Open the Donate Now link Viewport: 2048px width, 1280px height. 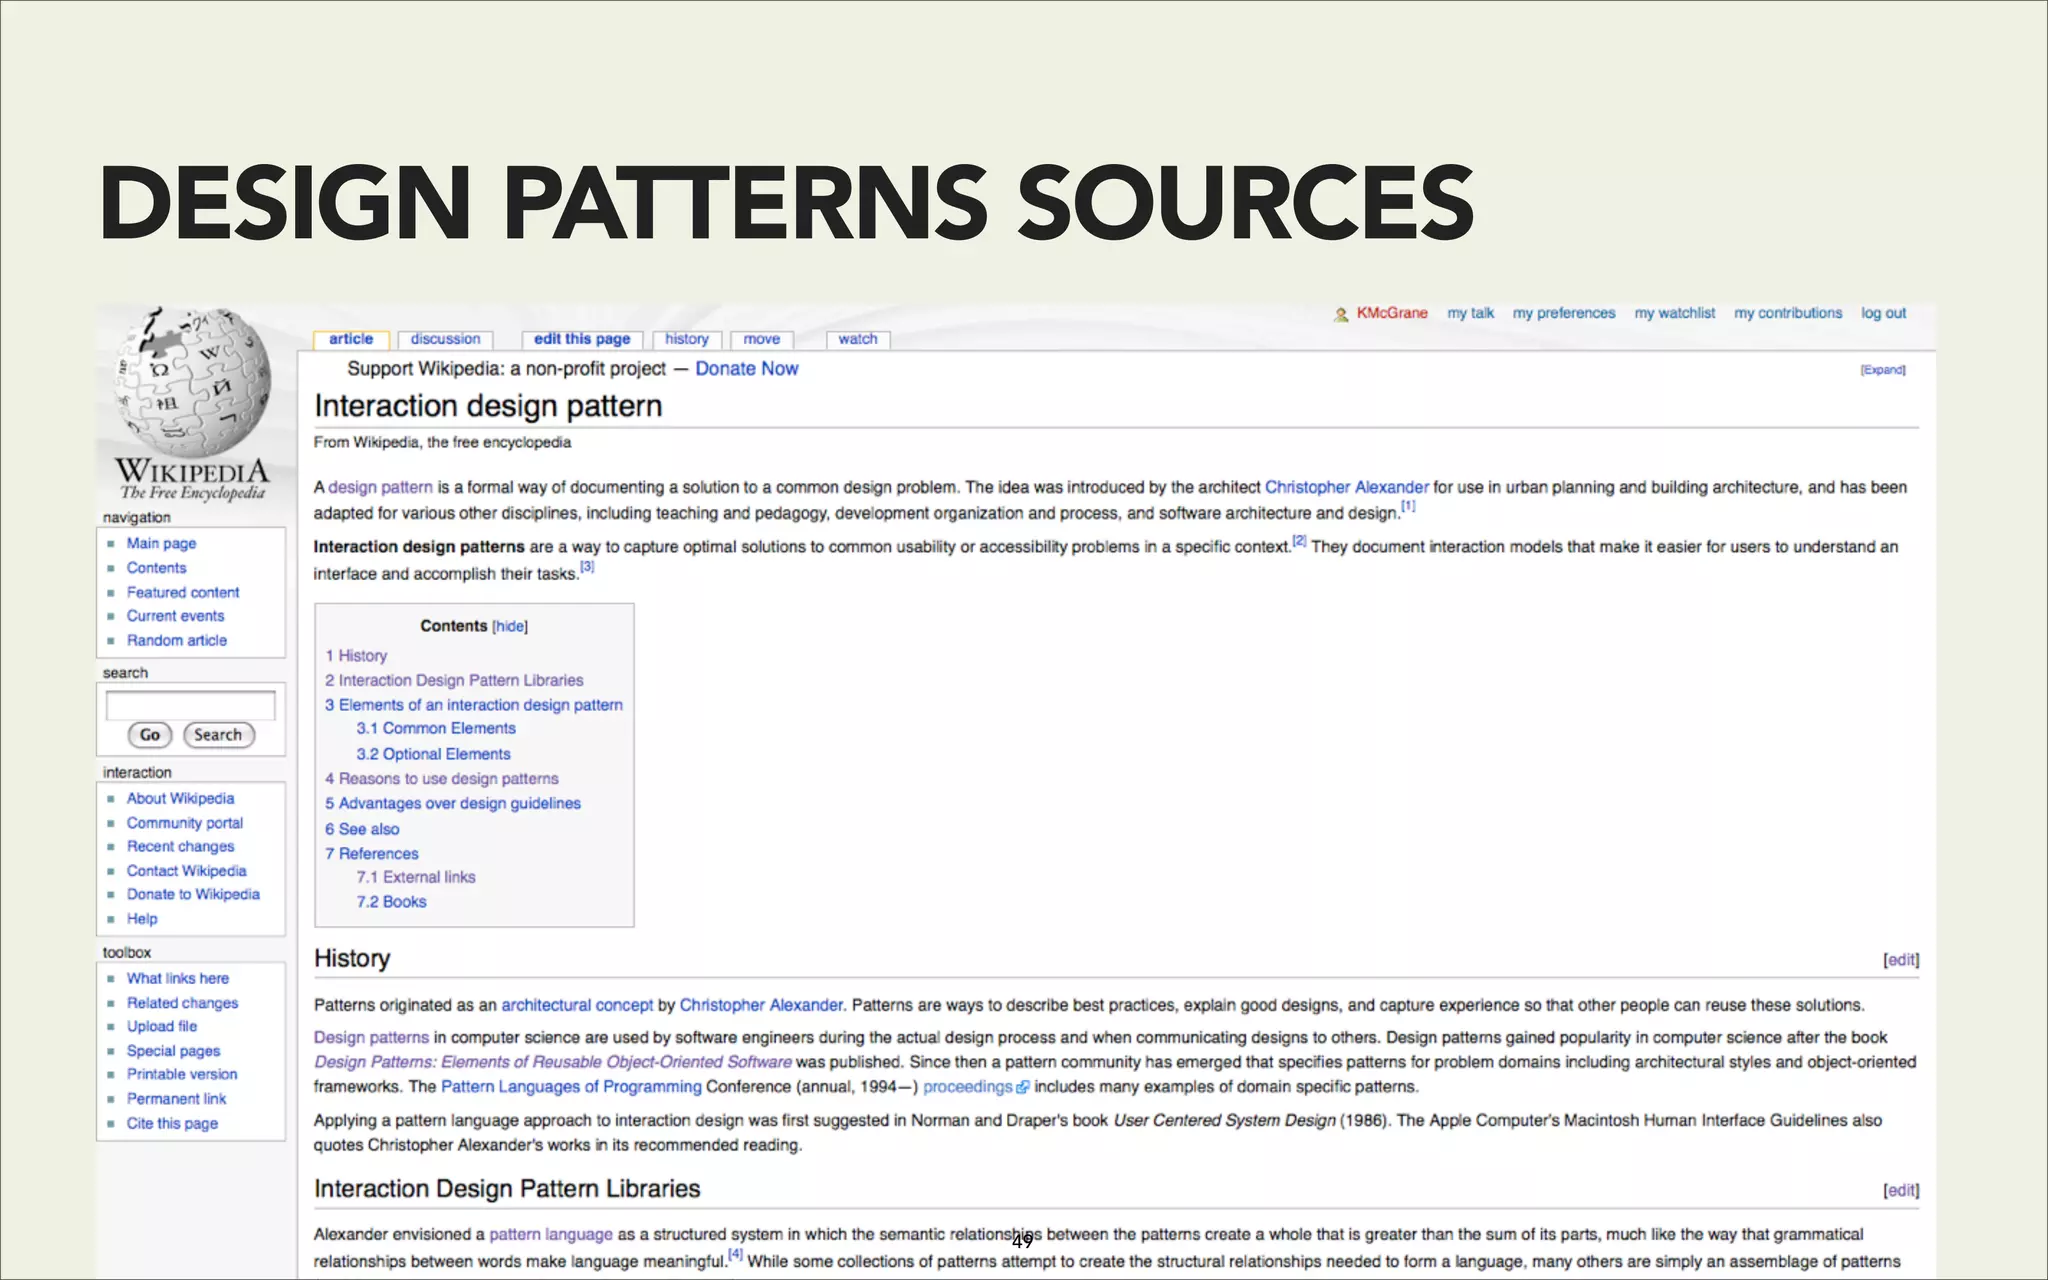[x=747, y=368]
